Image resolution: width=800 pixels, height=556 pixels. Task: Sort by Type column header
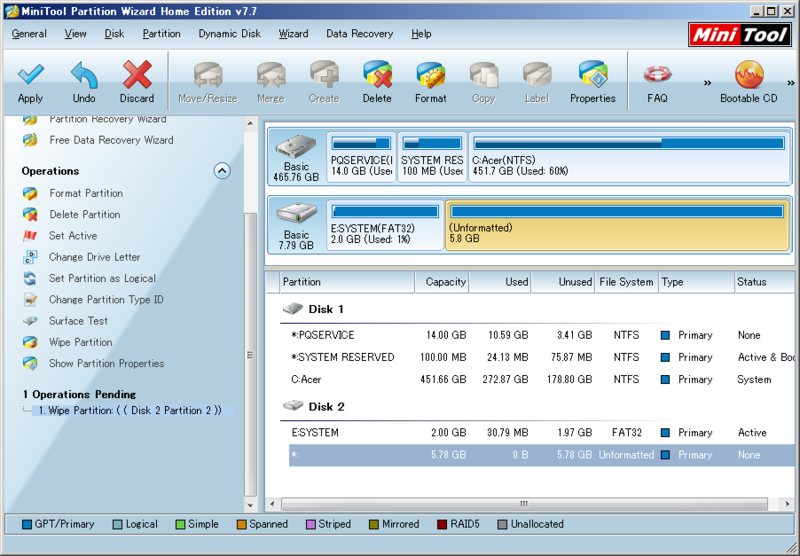(696, 282)
